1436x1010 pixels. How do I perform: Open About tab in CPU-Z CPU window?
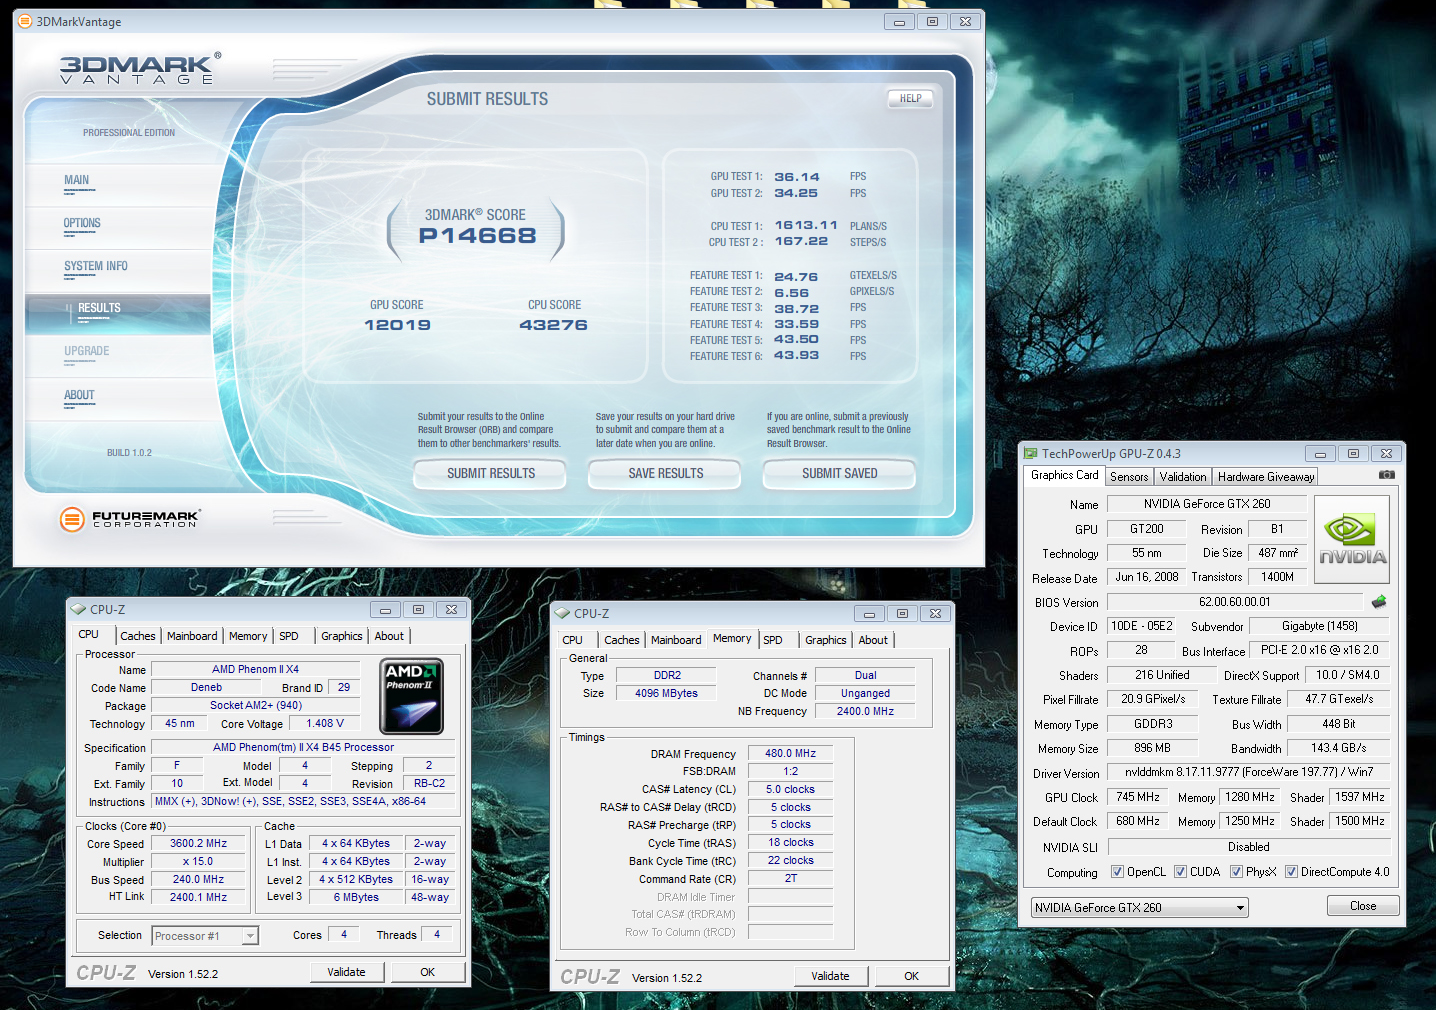tap(389, 636)
